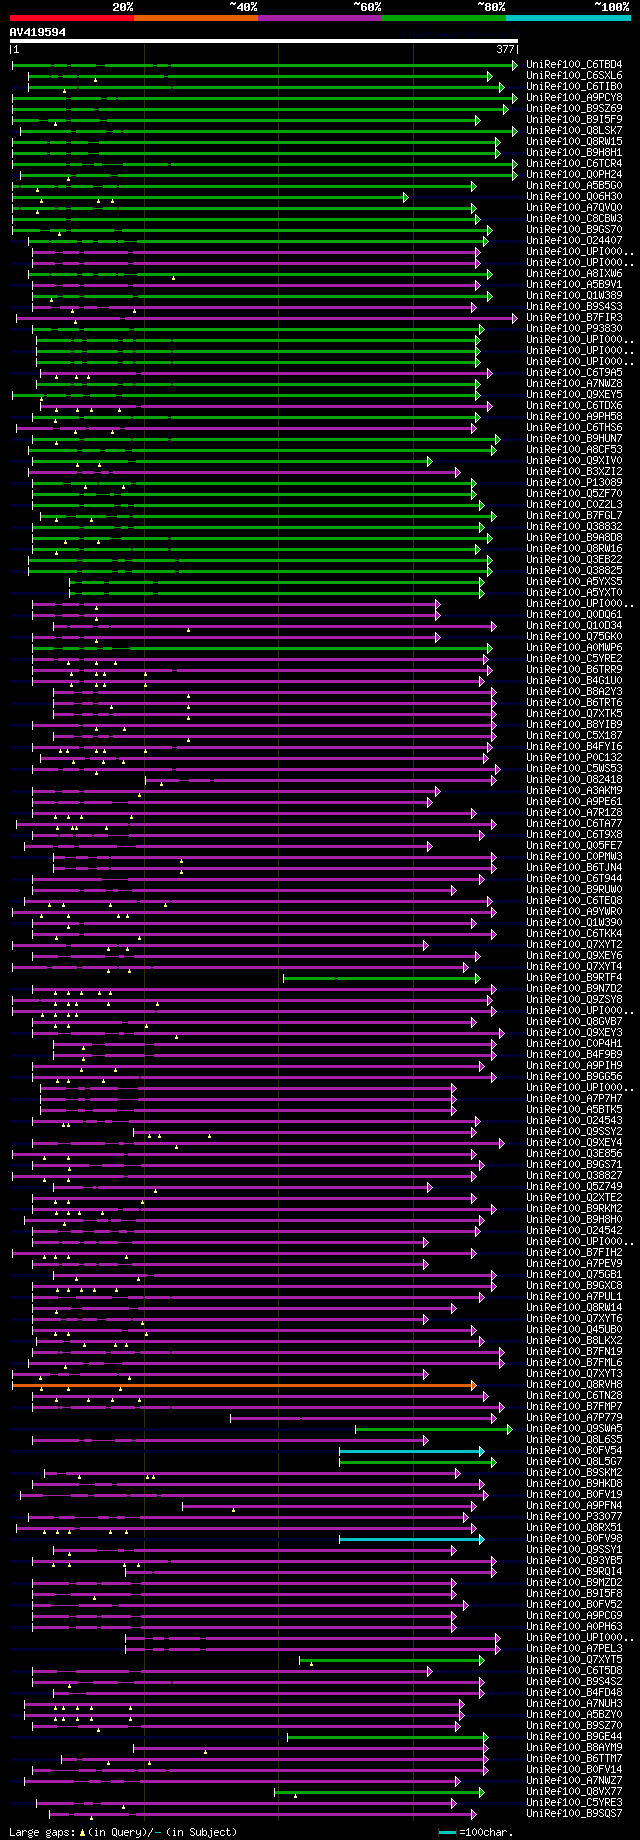Open hit UniRef100_B9HUN7
The image size is (640, 1840).
coord(574,439)
